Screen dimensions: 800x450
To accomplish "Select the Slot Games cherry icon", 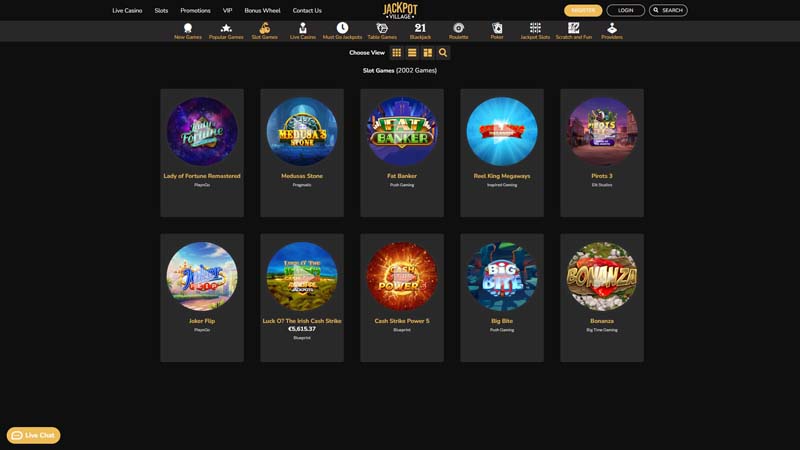I will 264,28.
